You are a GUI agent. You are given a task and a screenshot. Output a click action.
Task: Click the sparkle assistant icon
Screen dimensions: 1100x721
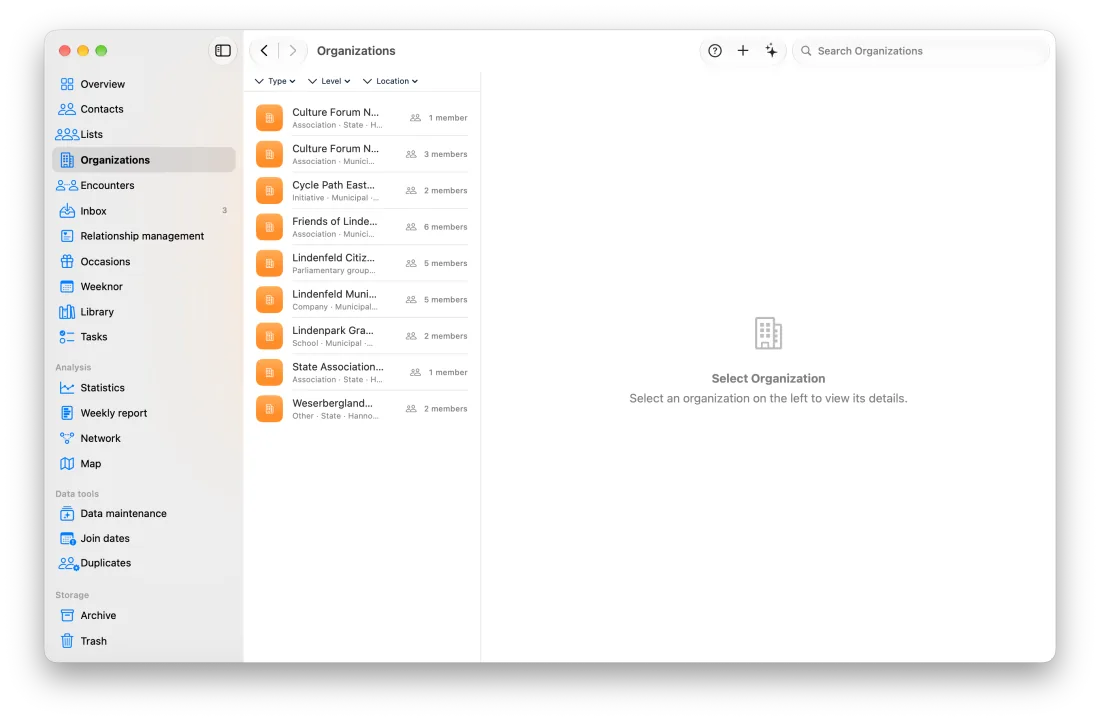click(771, 50)
